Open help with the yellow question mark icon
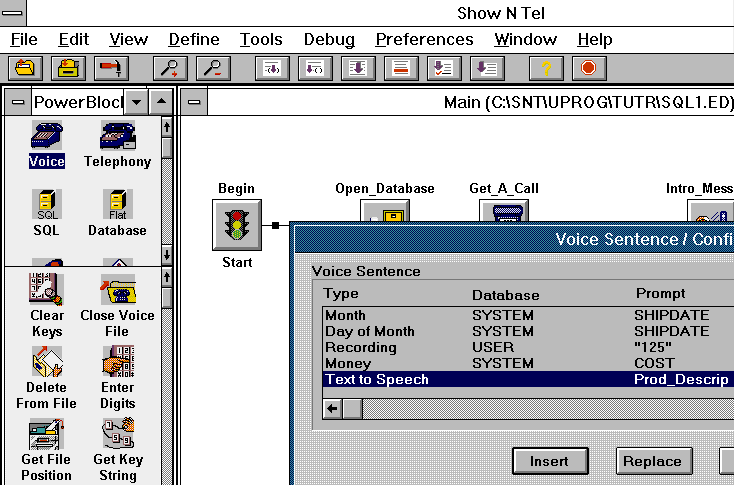 point(546,68)
